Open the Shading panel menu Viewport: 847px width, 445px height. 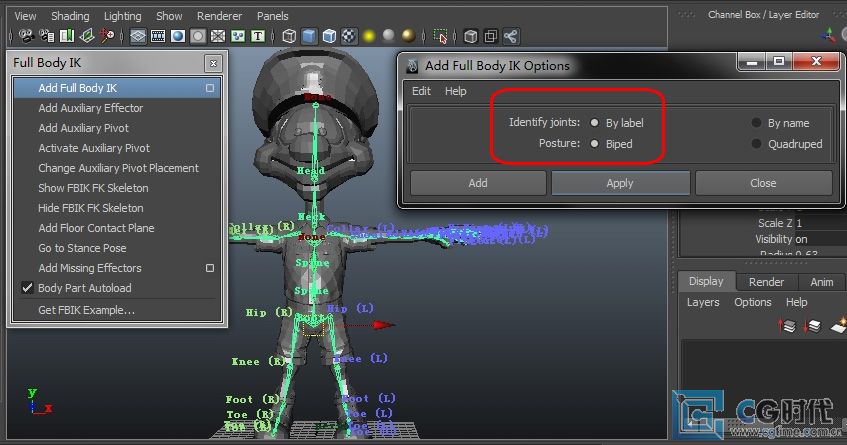click(x=70, y=16)
